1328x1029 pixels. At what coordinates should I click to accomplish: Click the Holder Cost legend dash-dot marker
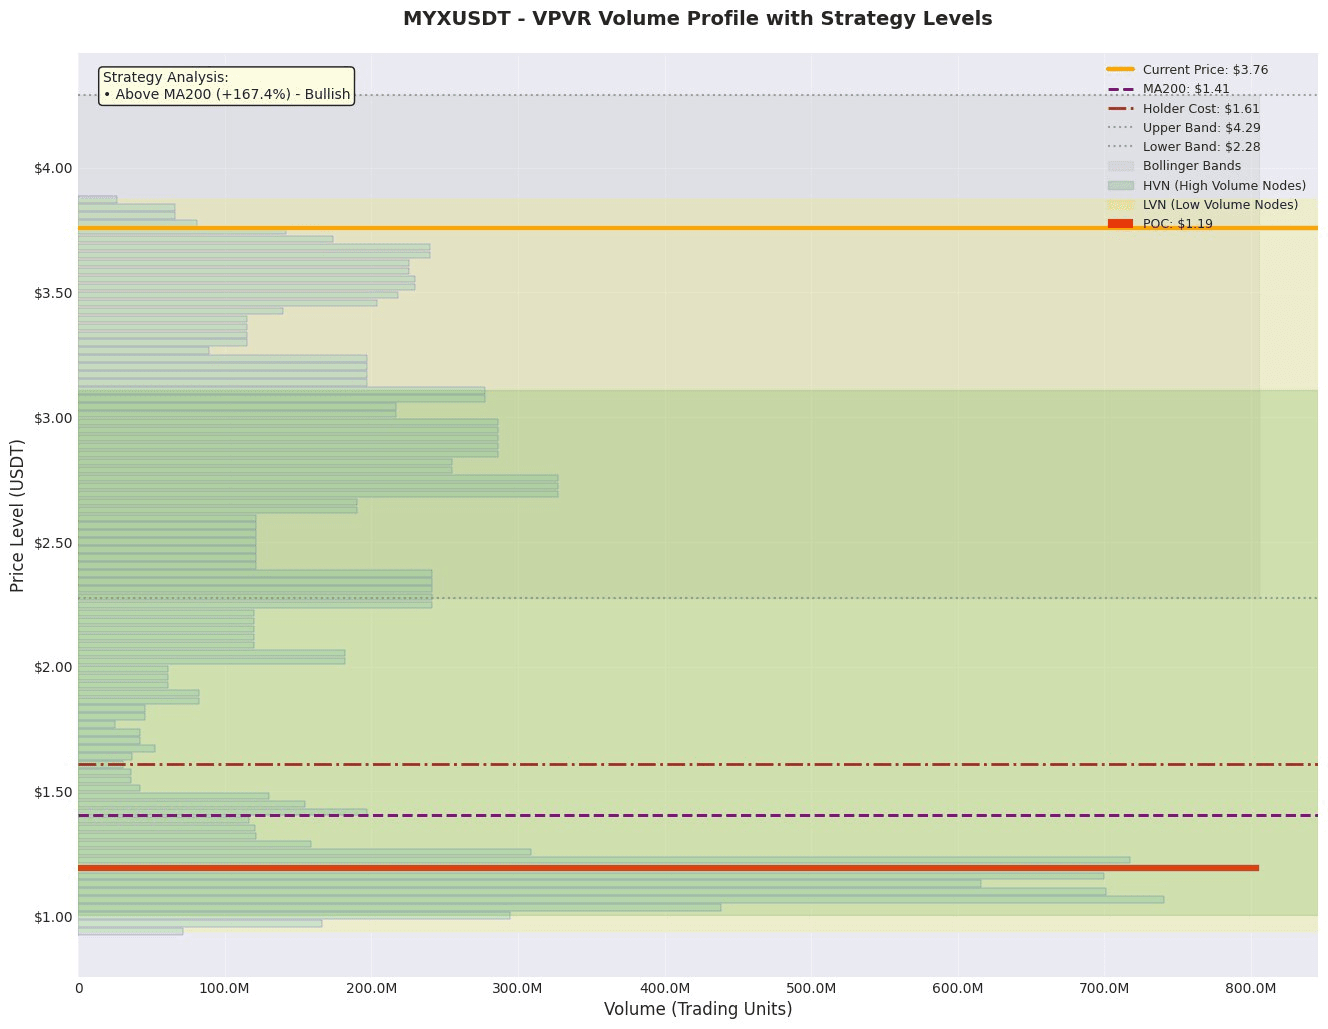click(x=1120, y=108)
